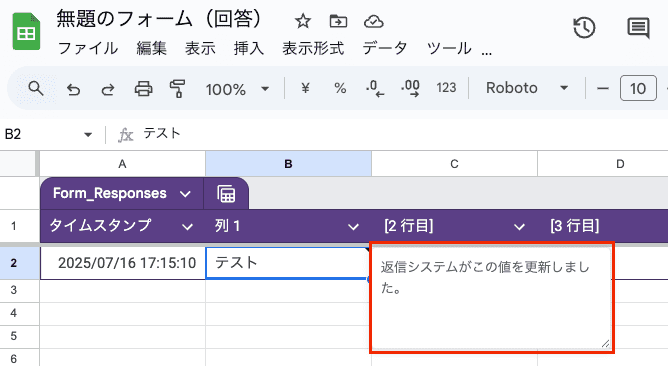Click the table calculator icon beside Form_Responses
Viewport: 668px width, 366px height.
coord(226,194)
